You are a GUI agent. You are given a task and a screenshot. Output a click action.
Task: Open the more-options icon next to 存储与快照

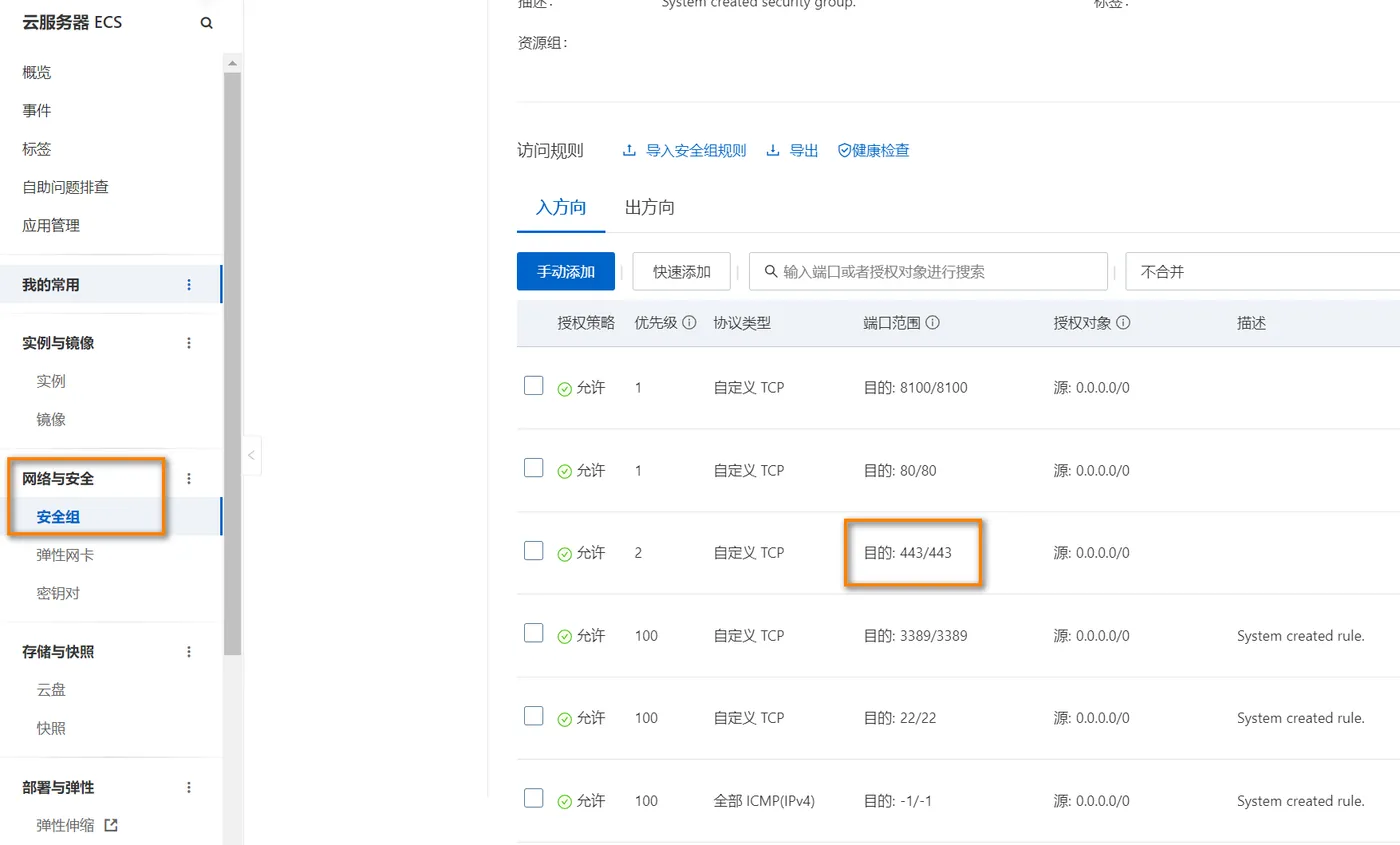point(189,652)
